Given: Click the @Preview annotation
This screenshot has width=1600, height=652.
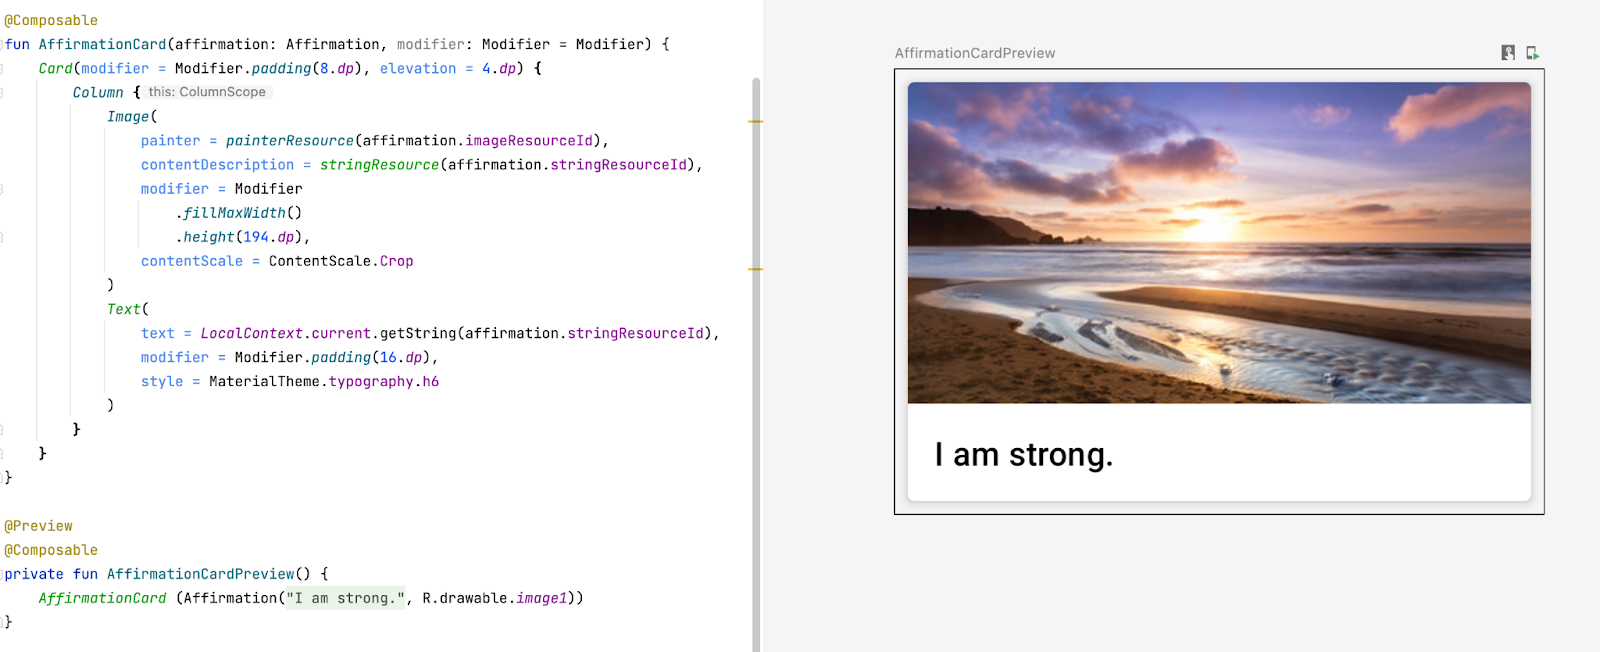Looking at the screenshot, I should [x=38, y=526].
